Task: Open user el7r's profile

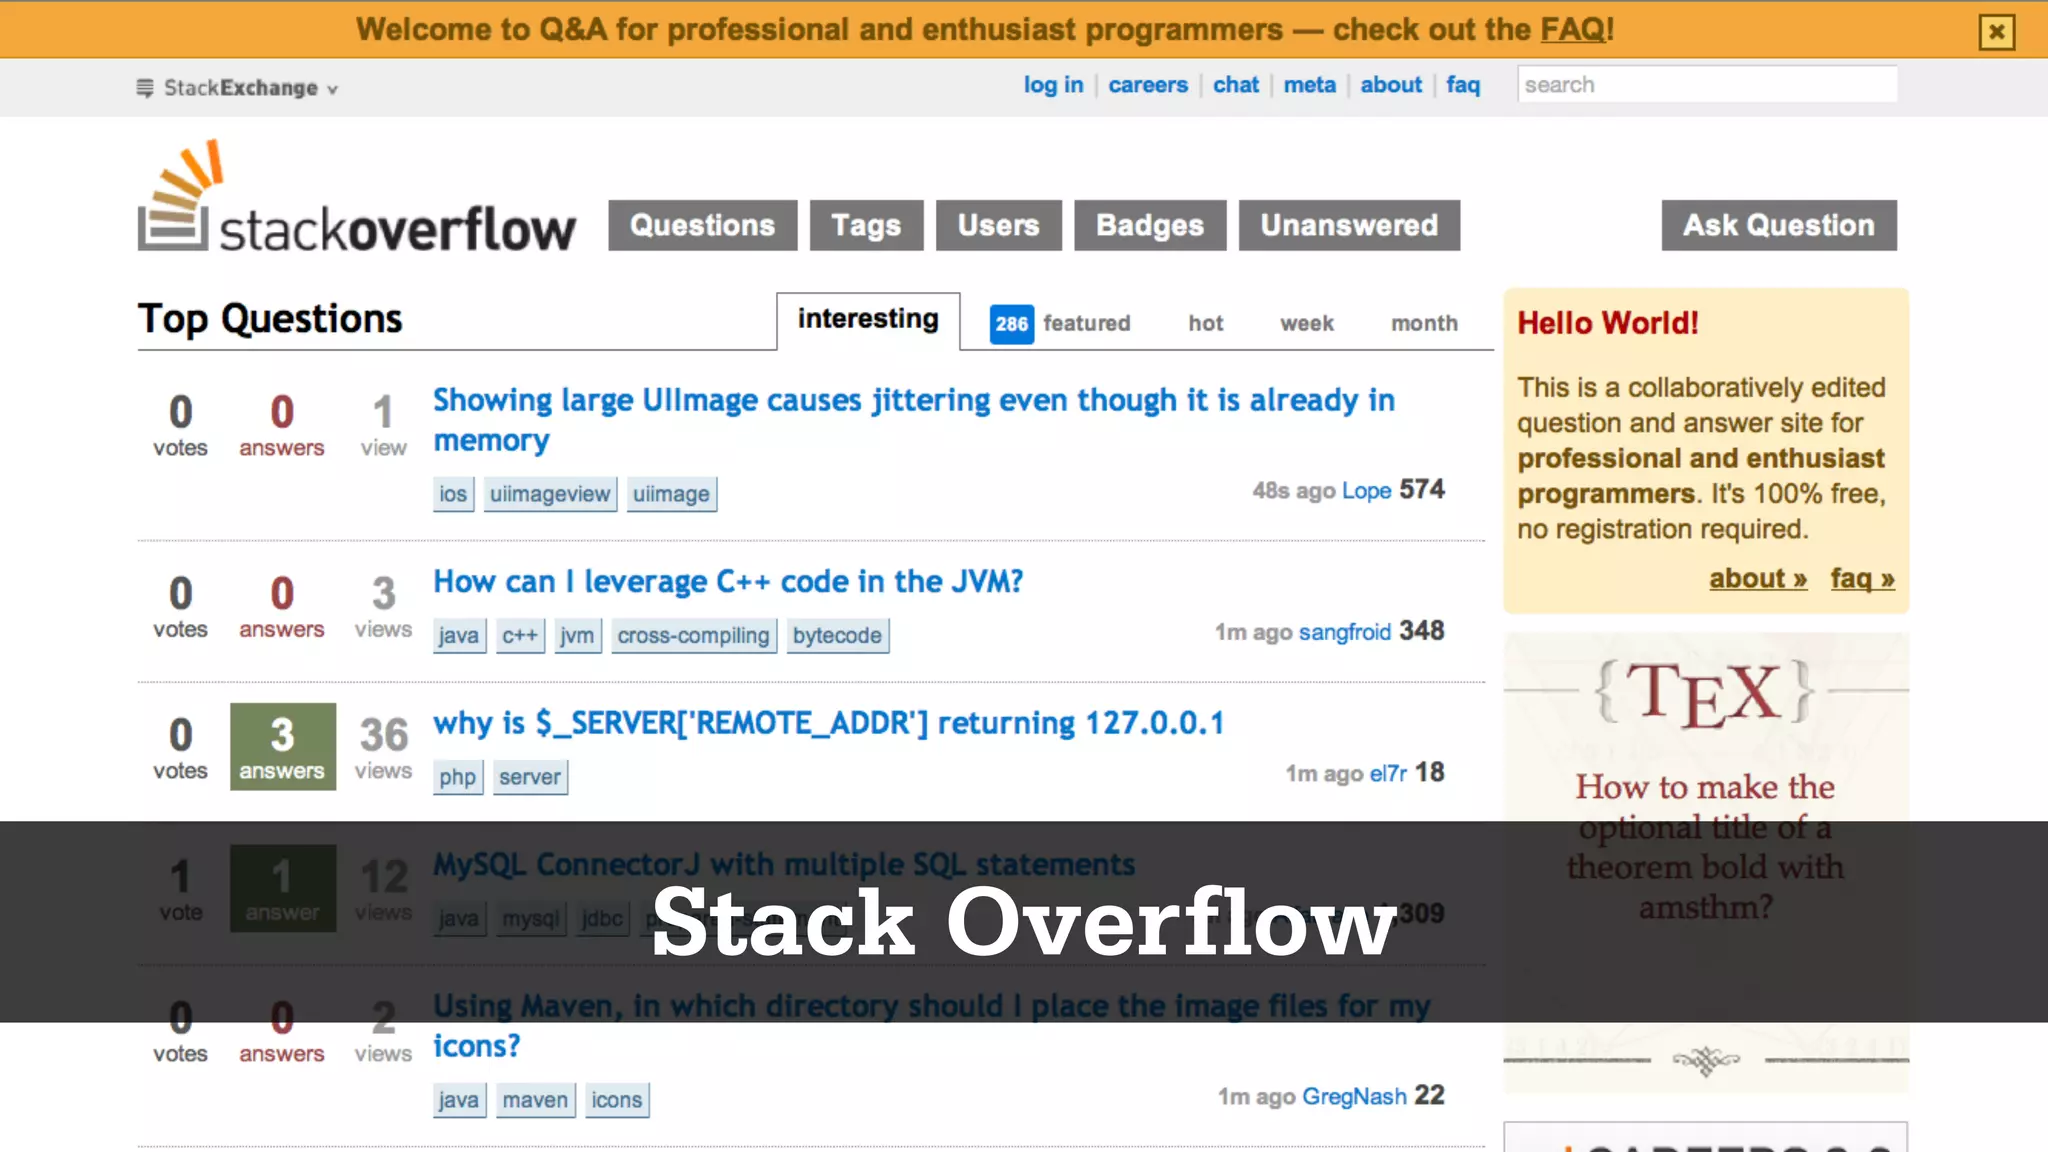Action: click(x=1388, y=773)
